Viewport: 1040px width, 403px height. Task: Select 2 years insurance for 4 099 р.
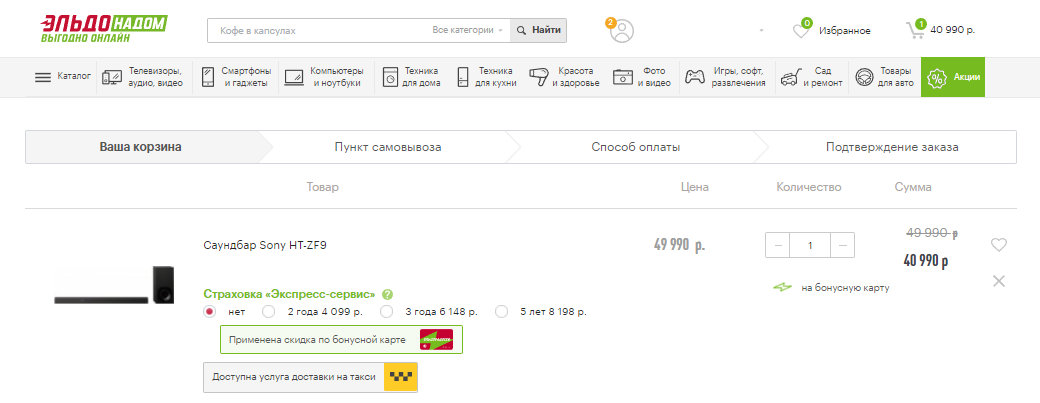[268, 311]
